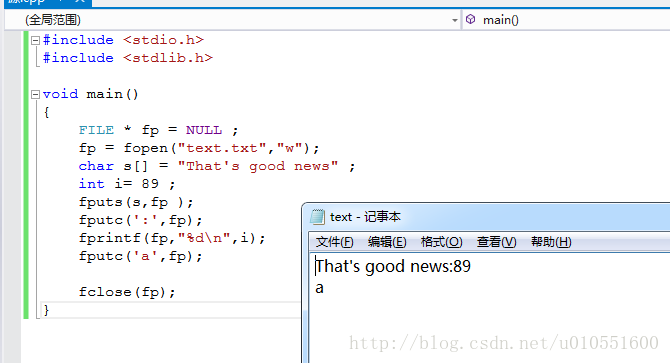Click the 'text - 记事本' title bar

click(x=487, y=217)
